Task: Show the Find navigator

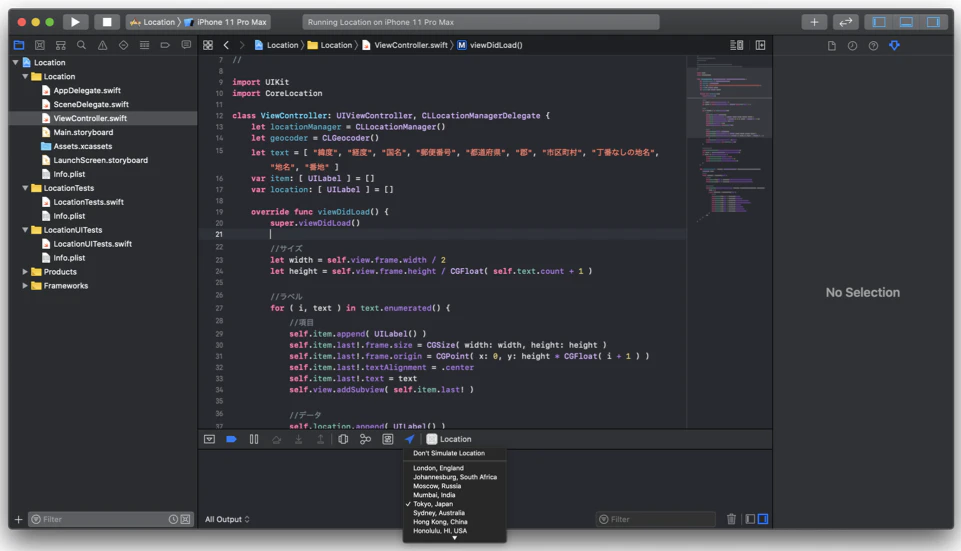Action: tap(82, 45)
